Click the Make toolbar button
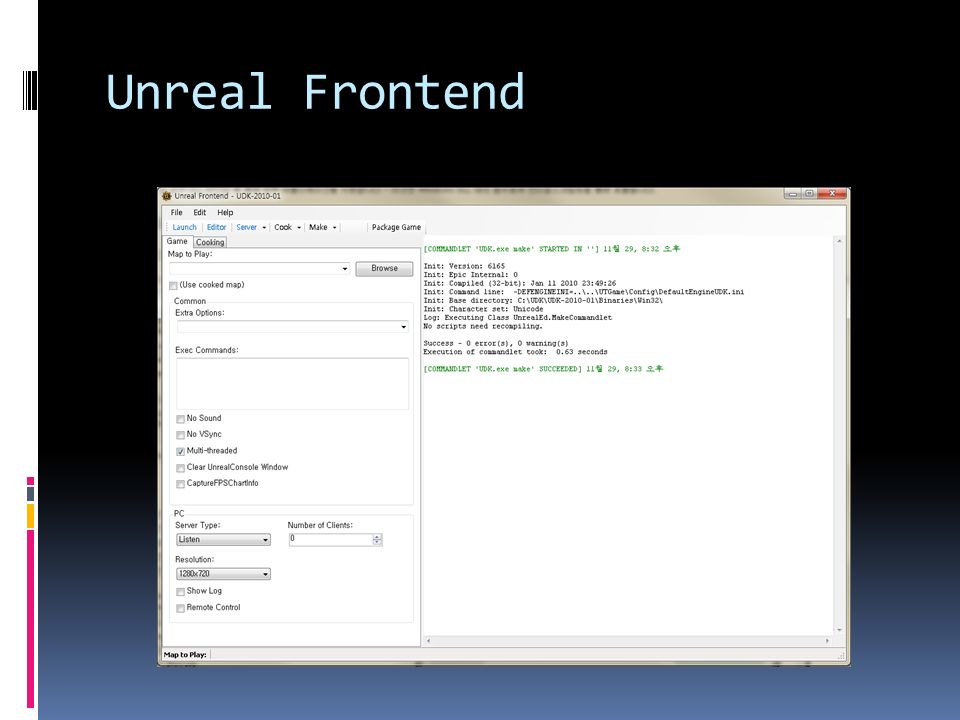960x720 pixels. point(318,227)
